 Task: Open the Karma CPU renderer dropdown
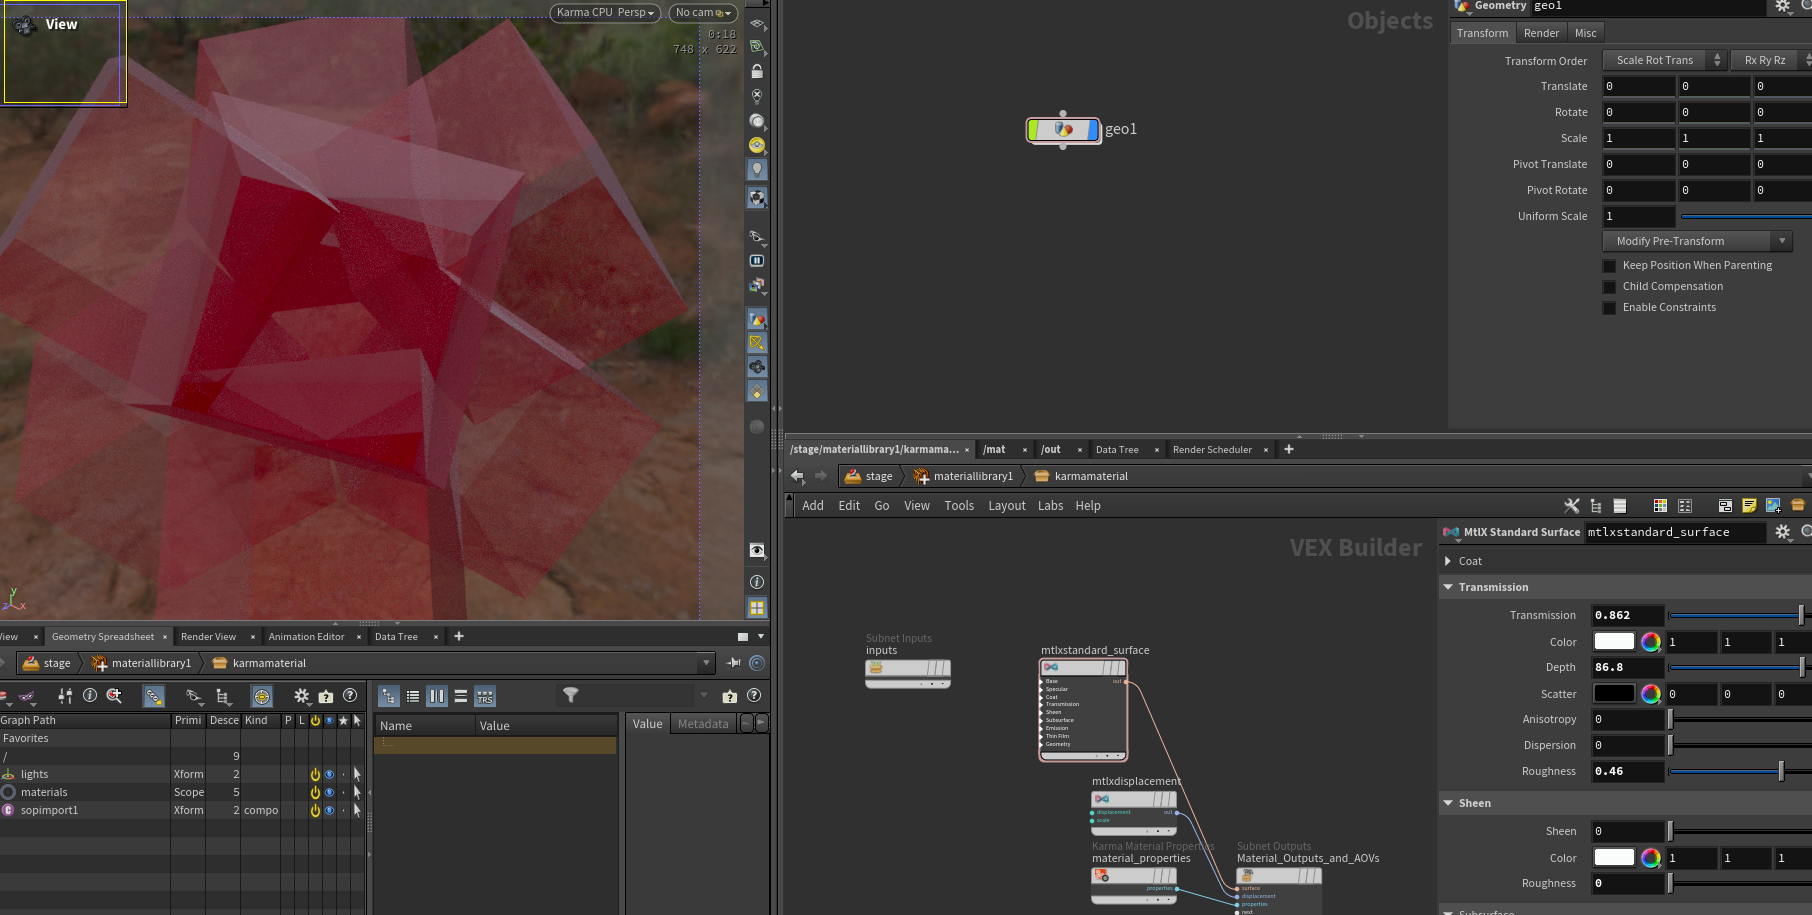pos(605,13)
